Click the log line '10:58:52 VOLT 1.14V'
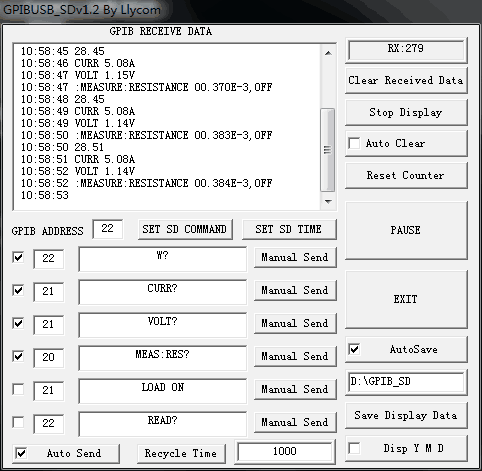The height and width of the screenshot is (471, 482). (x=78, y=171)
